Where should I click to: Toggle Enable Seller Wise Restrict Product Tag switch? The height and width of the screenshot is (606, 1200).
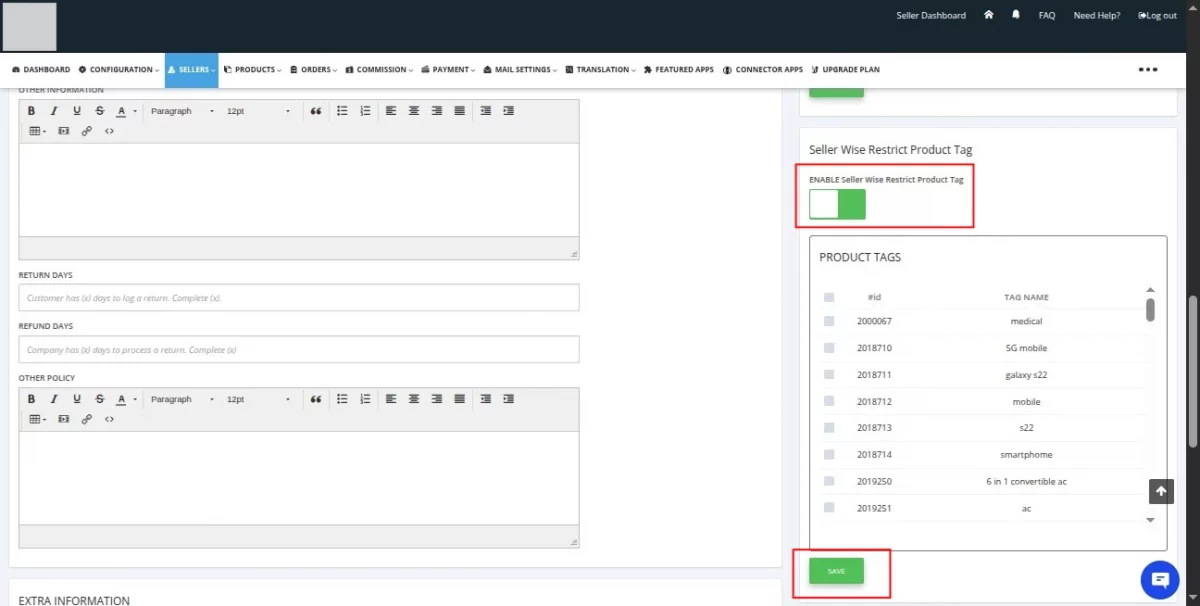pos(837,204)
